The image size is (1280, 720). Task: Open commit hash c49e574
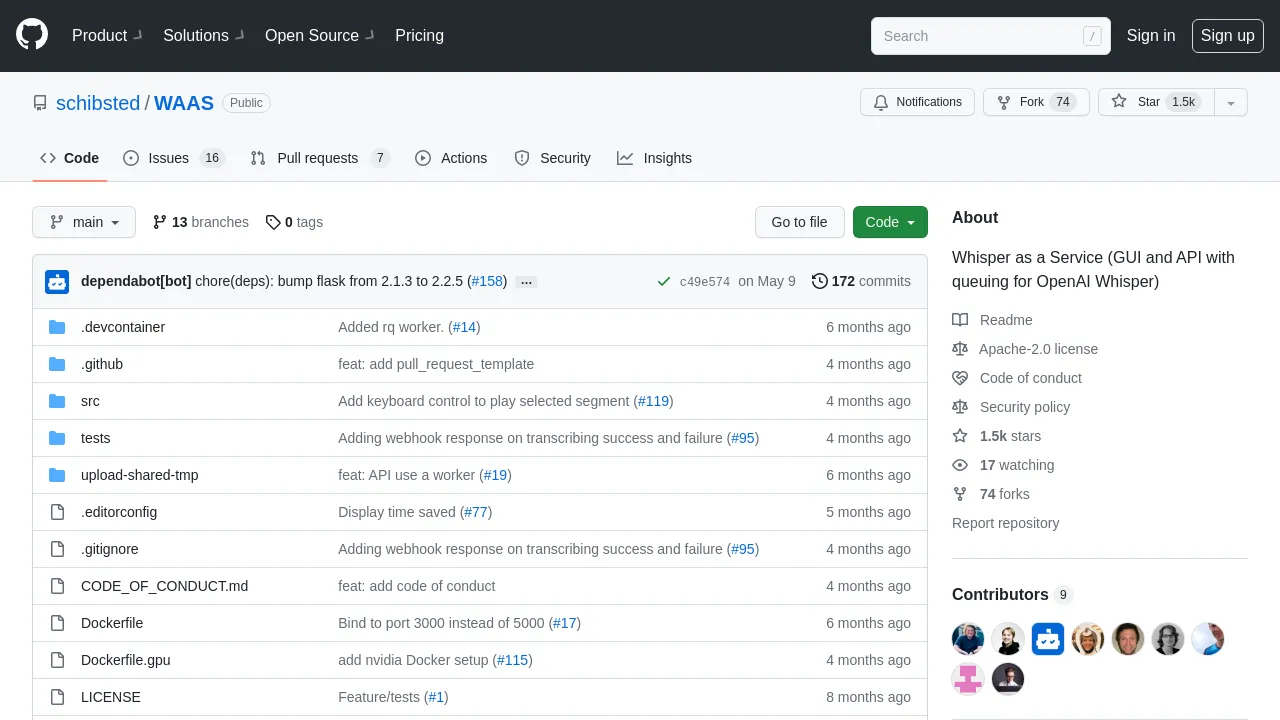(x=705, y=282)
